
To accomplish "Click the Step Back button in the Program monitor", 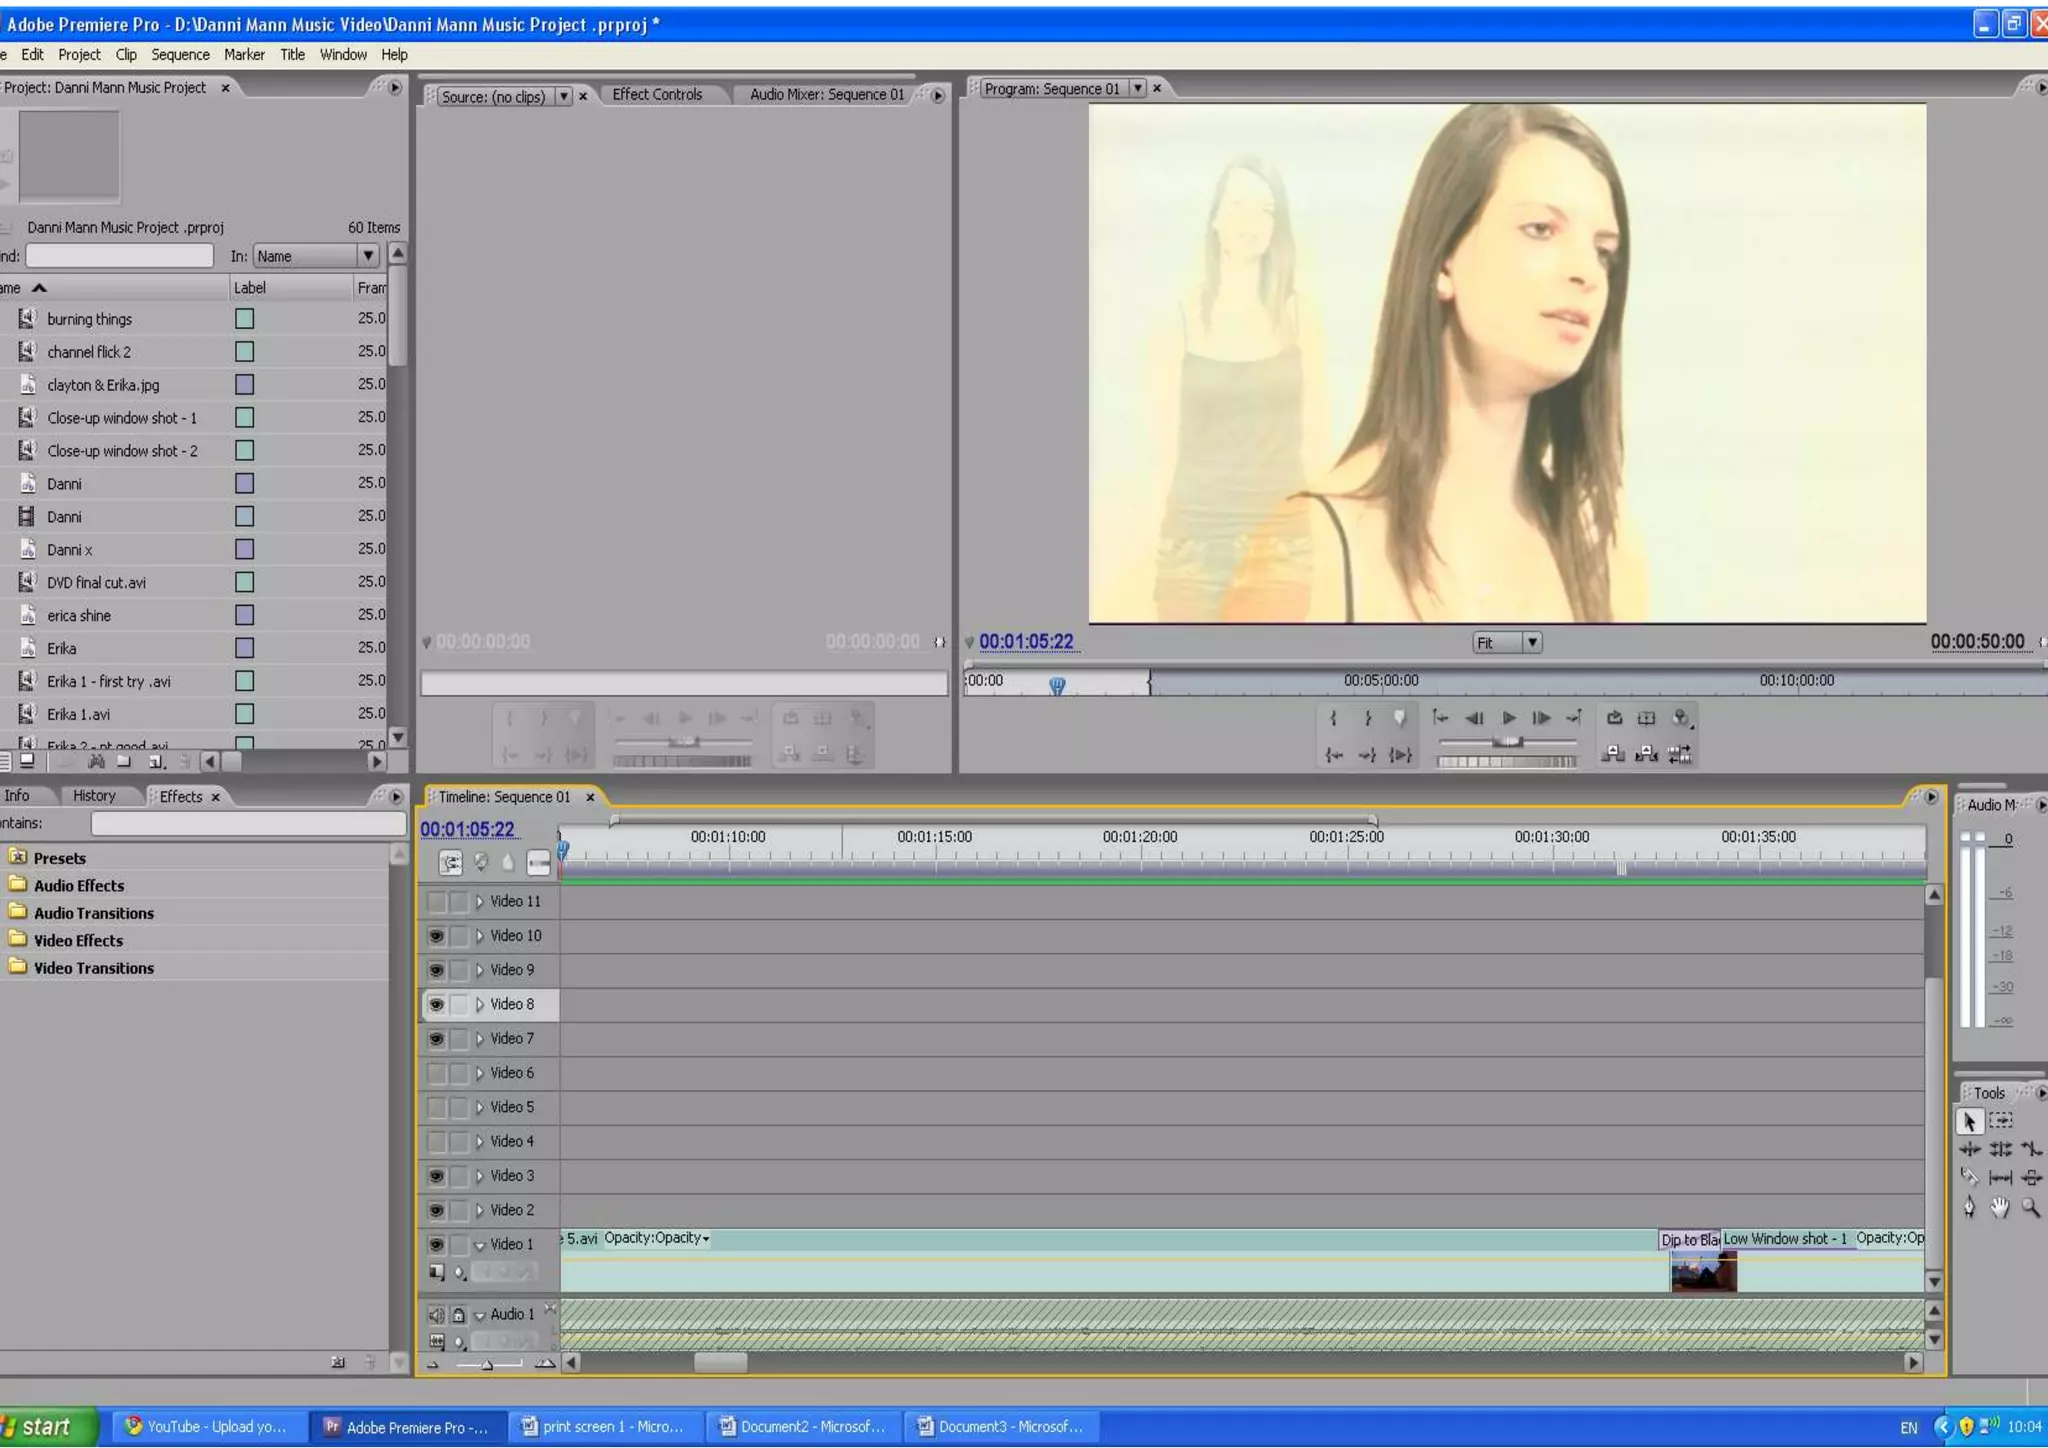I will coord(1474,718).
